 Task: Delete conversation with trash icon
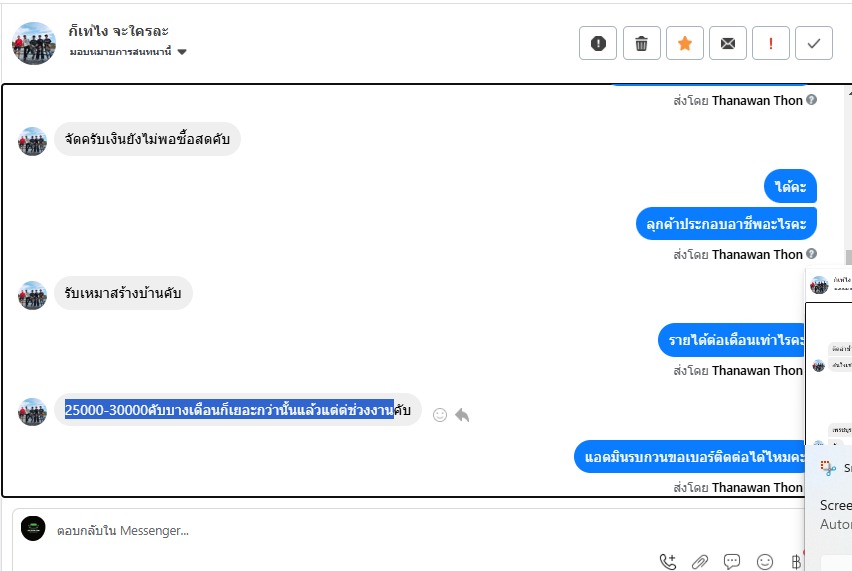(641, 43)
